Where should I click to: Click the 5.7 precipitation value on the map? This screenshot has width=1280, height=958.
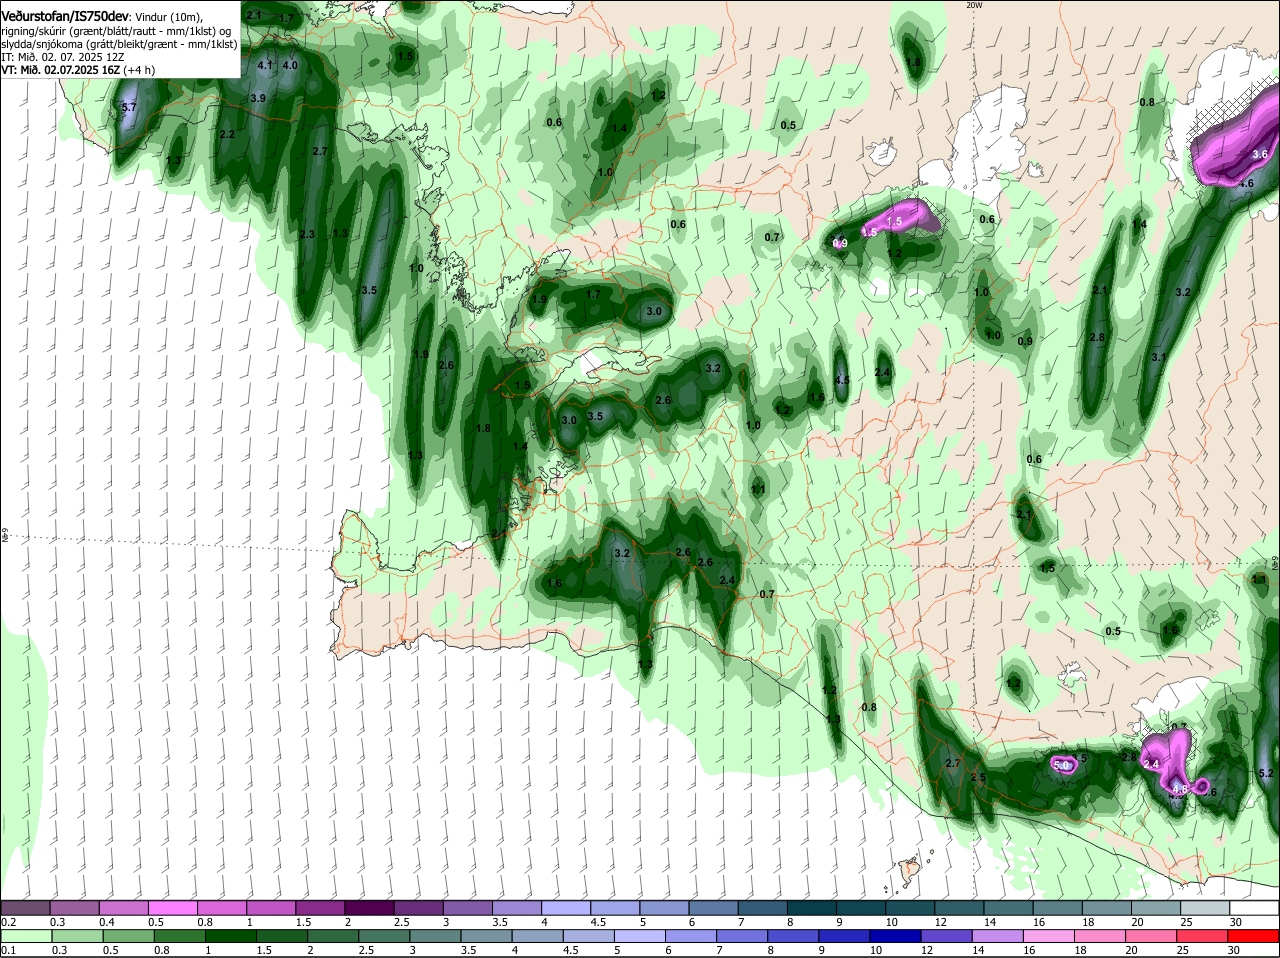128,107
